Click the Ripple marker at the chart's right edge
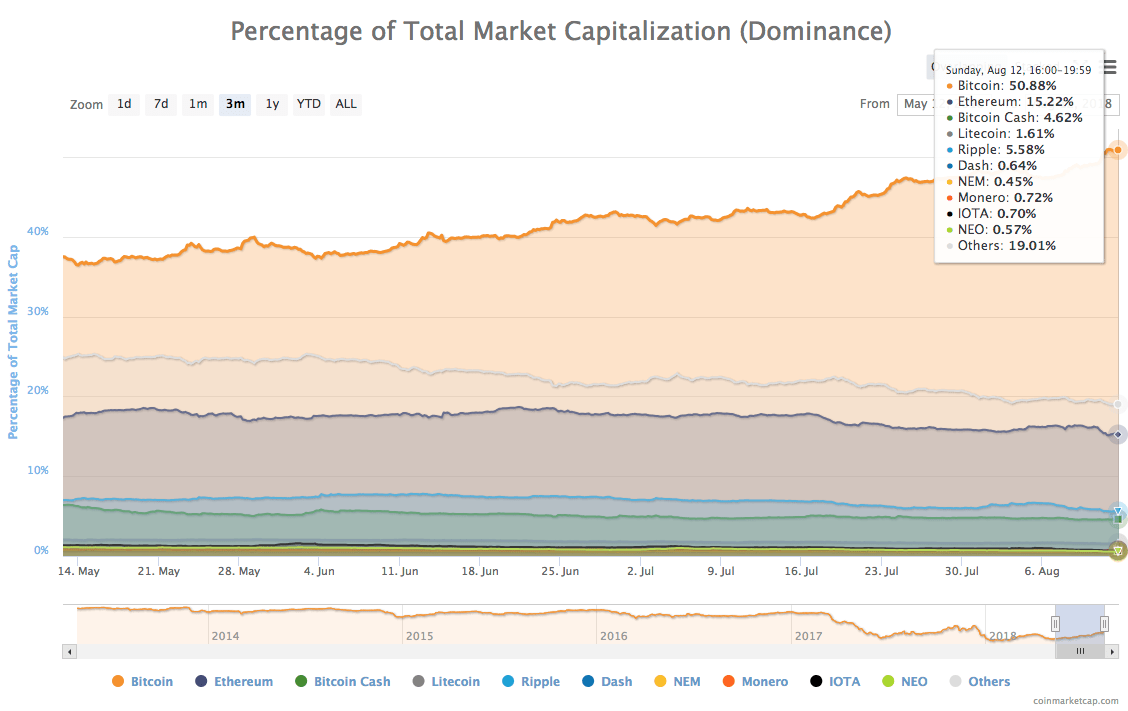This screenshot has height=711, width=1128. pos(1117,510)
